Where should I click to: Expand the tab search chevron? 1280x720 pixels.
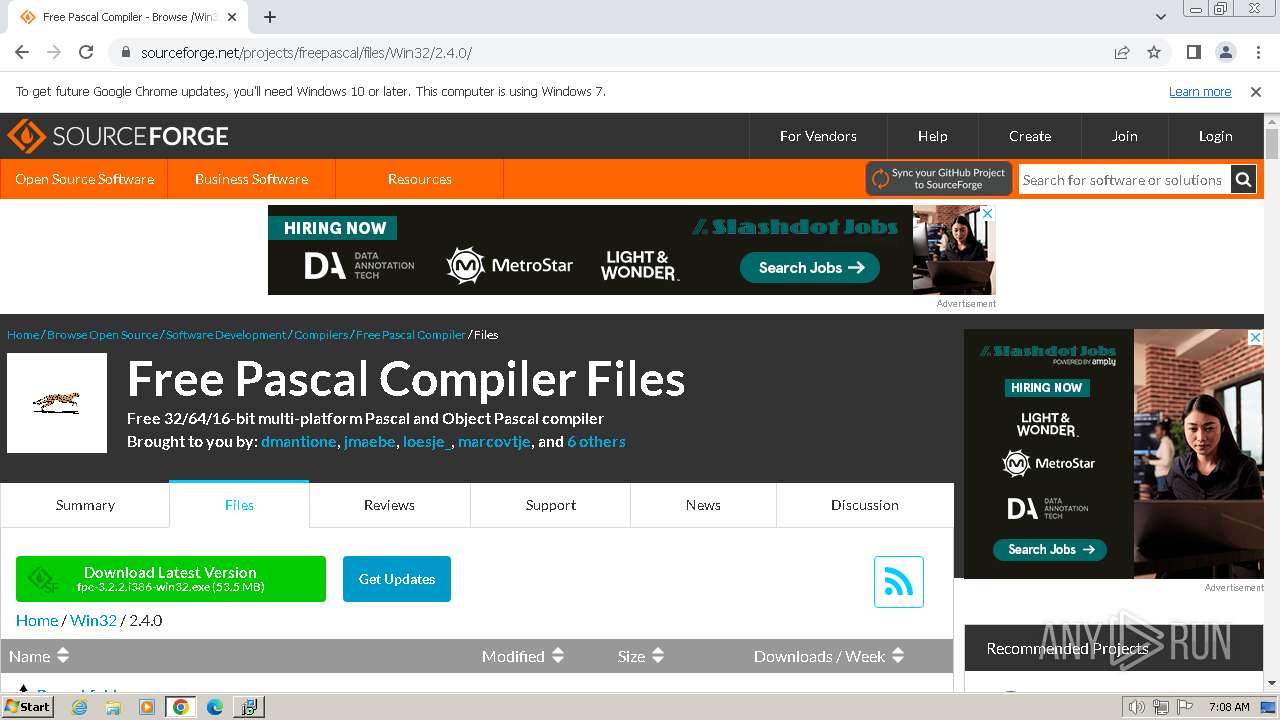coord(1160,17)
